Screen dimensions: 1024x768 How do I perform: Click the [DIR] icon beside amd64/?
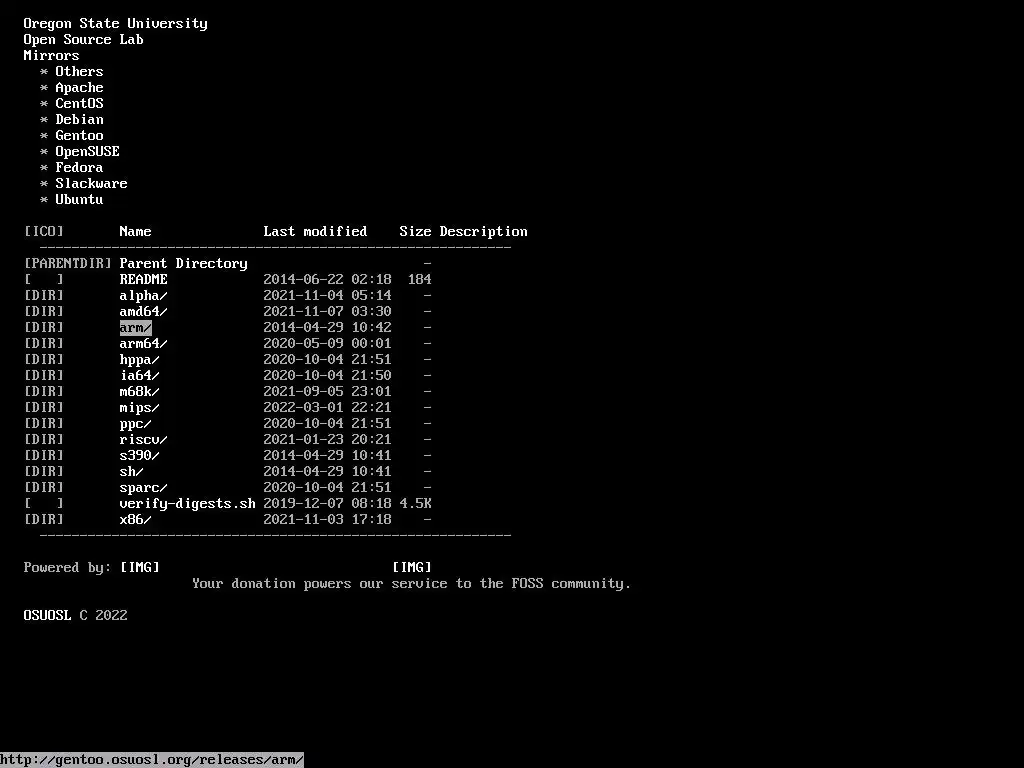point(44,312)
